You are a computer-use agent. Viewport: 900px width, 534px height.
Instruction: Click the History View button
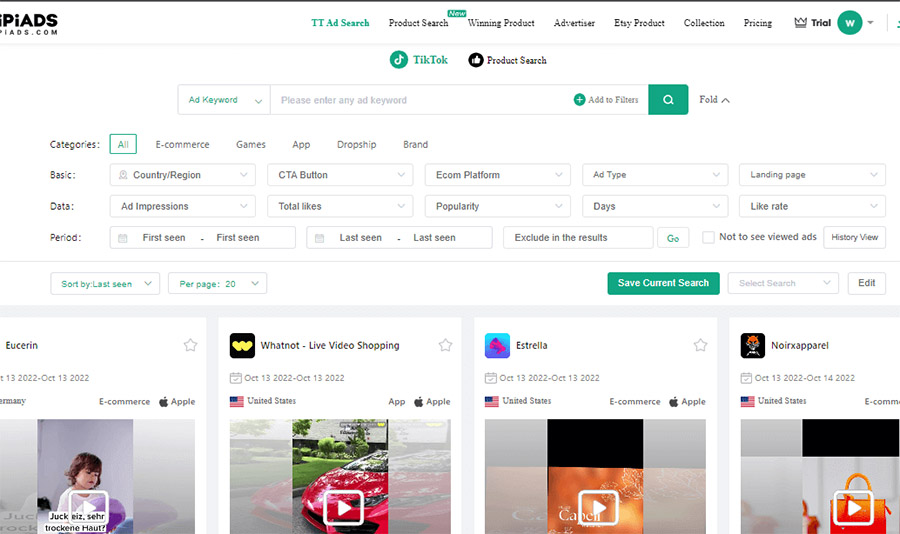(855, 237)
